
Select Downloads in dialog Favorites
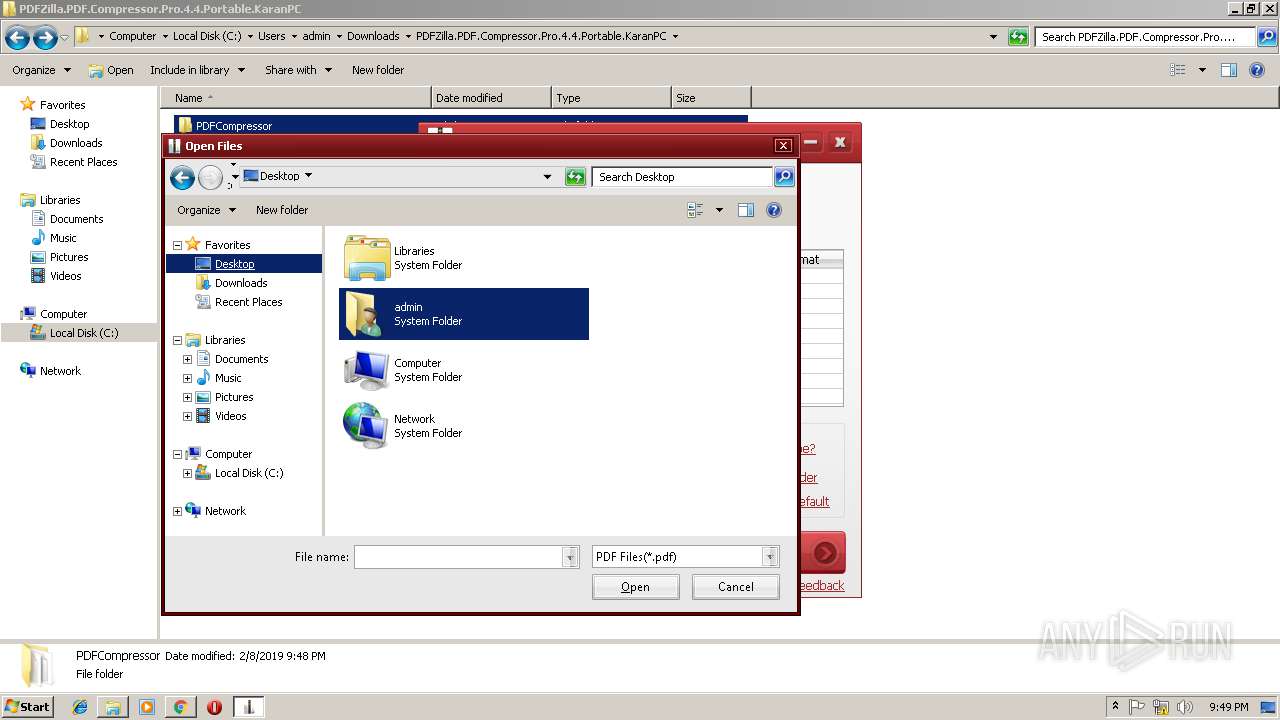[241, 283]
